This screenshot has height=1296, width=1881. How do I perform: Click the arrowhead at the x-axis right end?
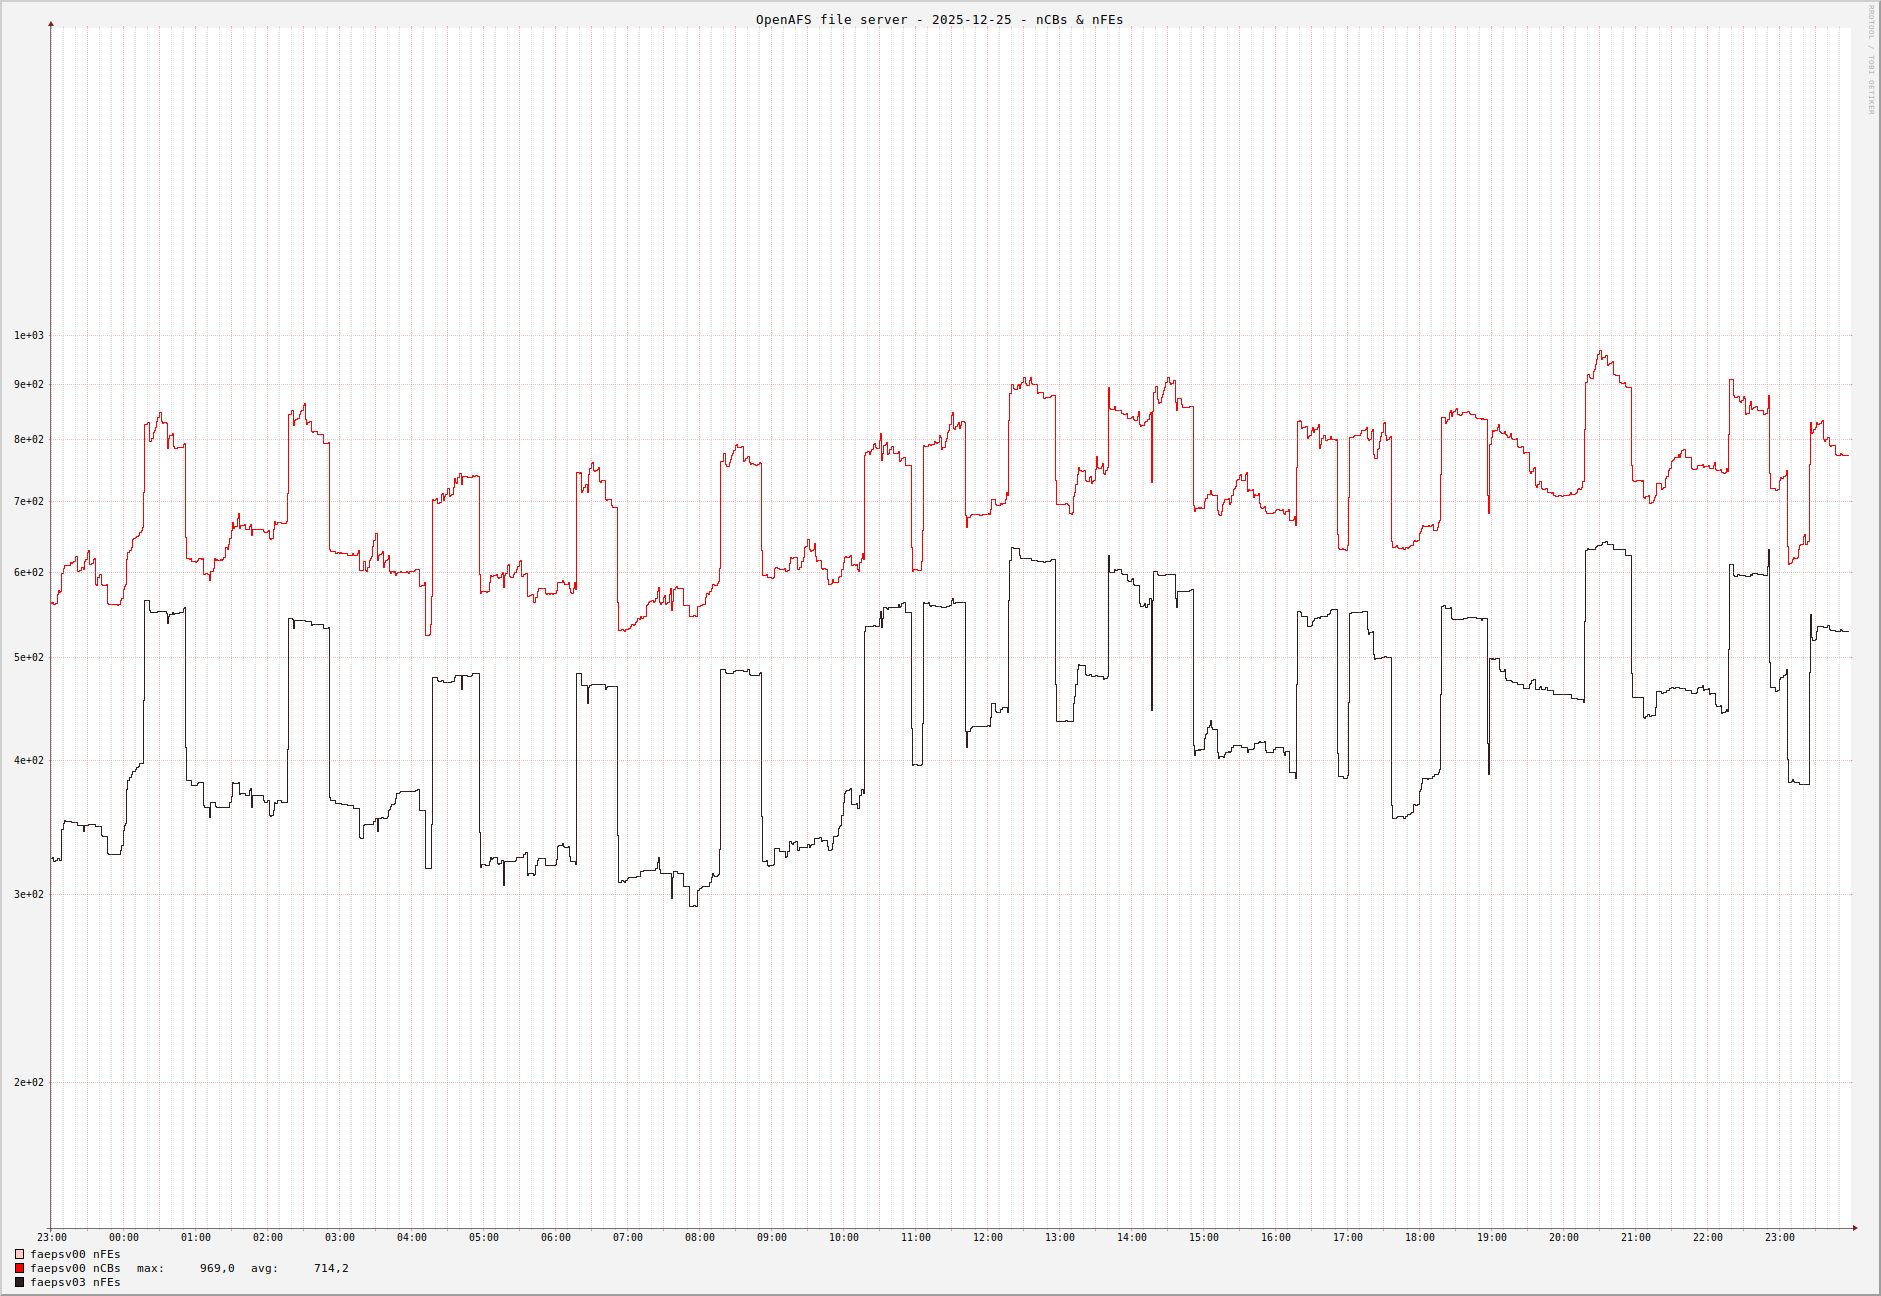click(1855, 1228)
